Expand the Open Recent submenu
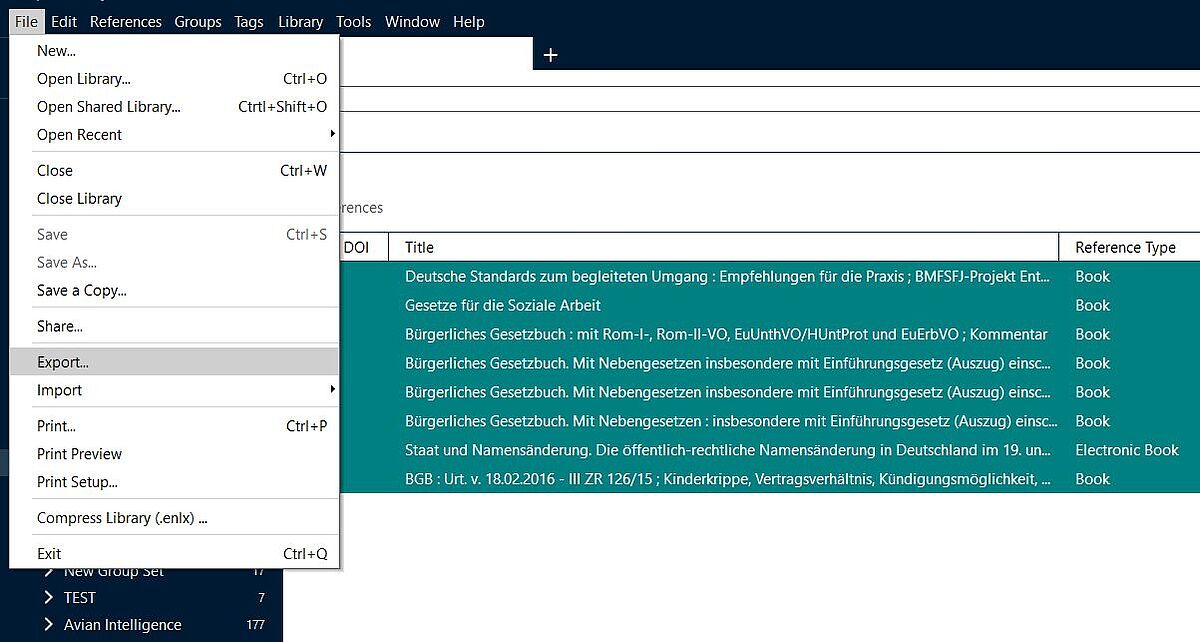 (174, 134)
